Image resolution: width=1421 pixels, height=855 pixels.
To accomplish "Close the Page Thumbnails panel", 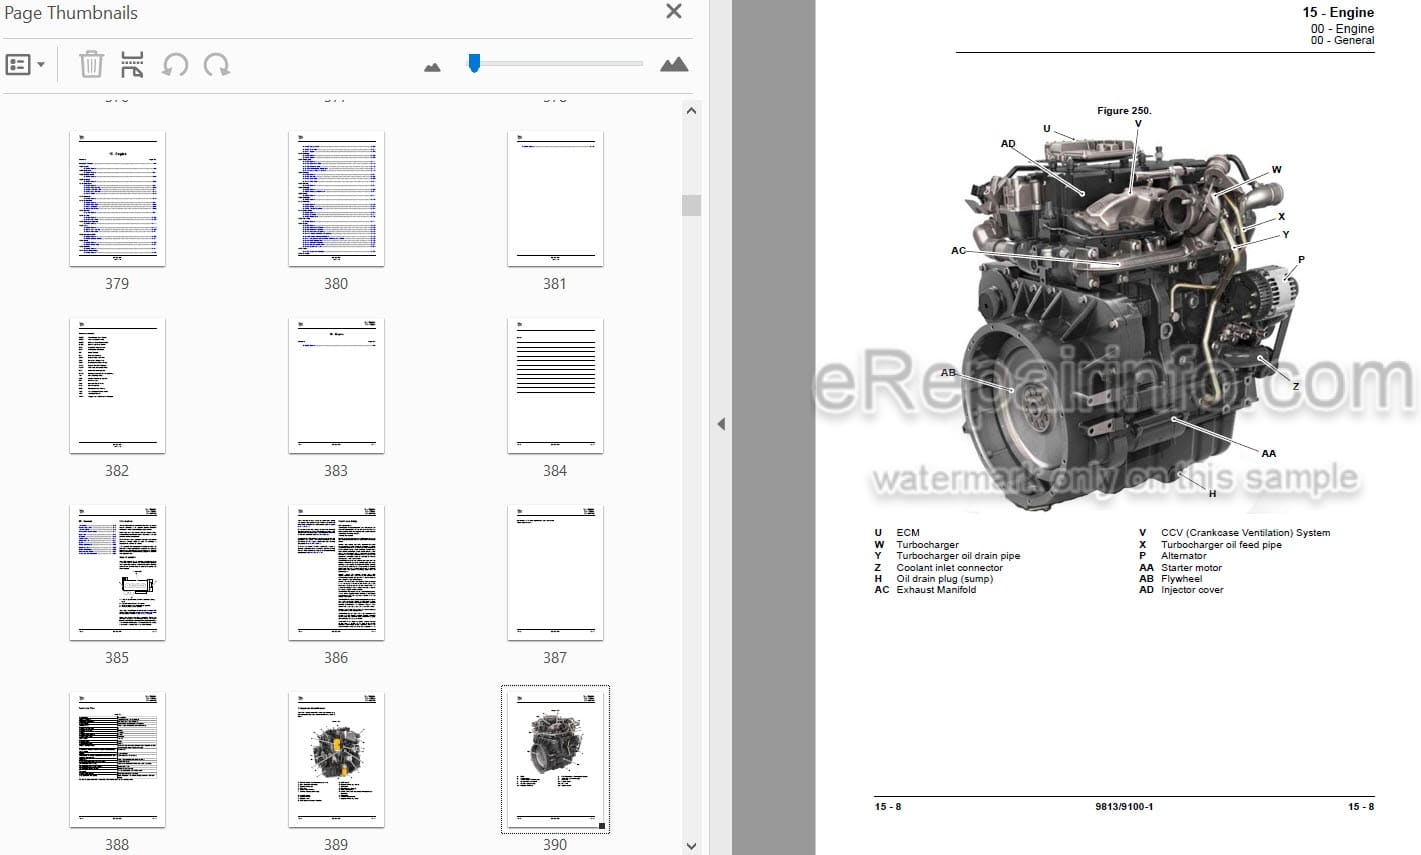I will pos(674,12).
